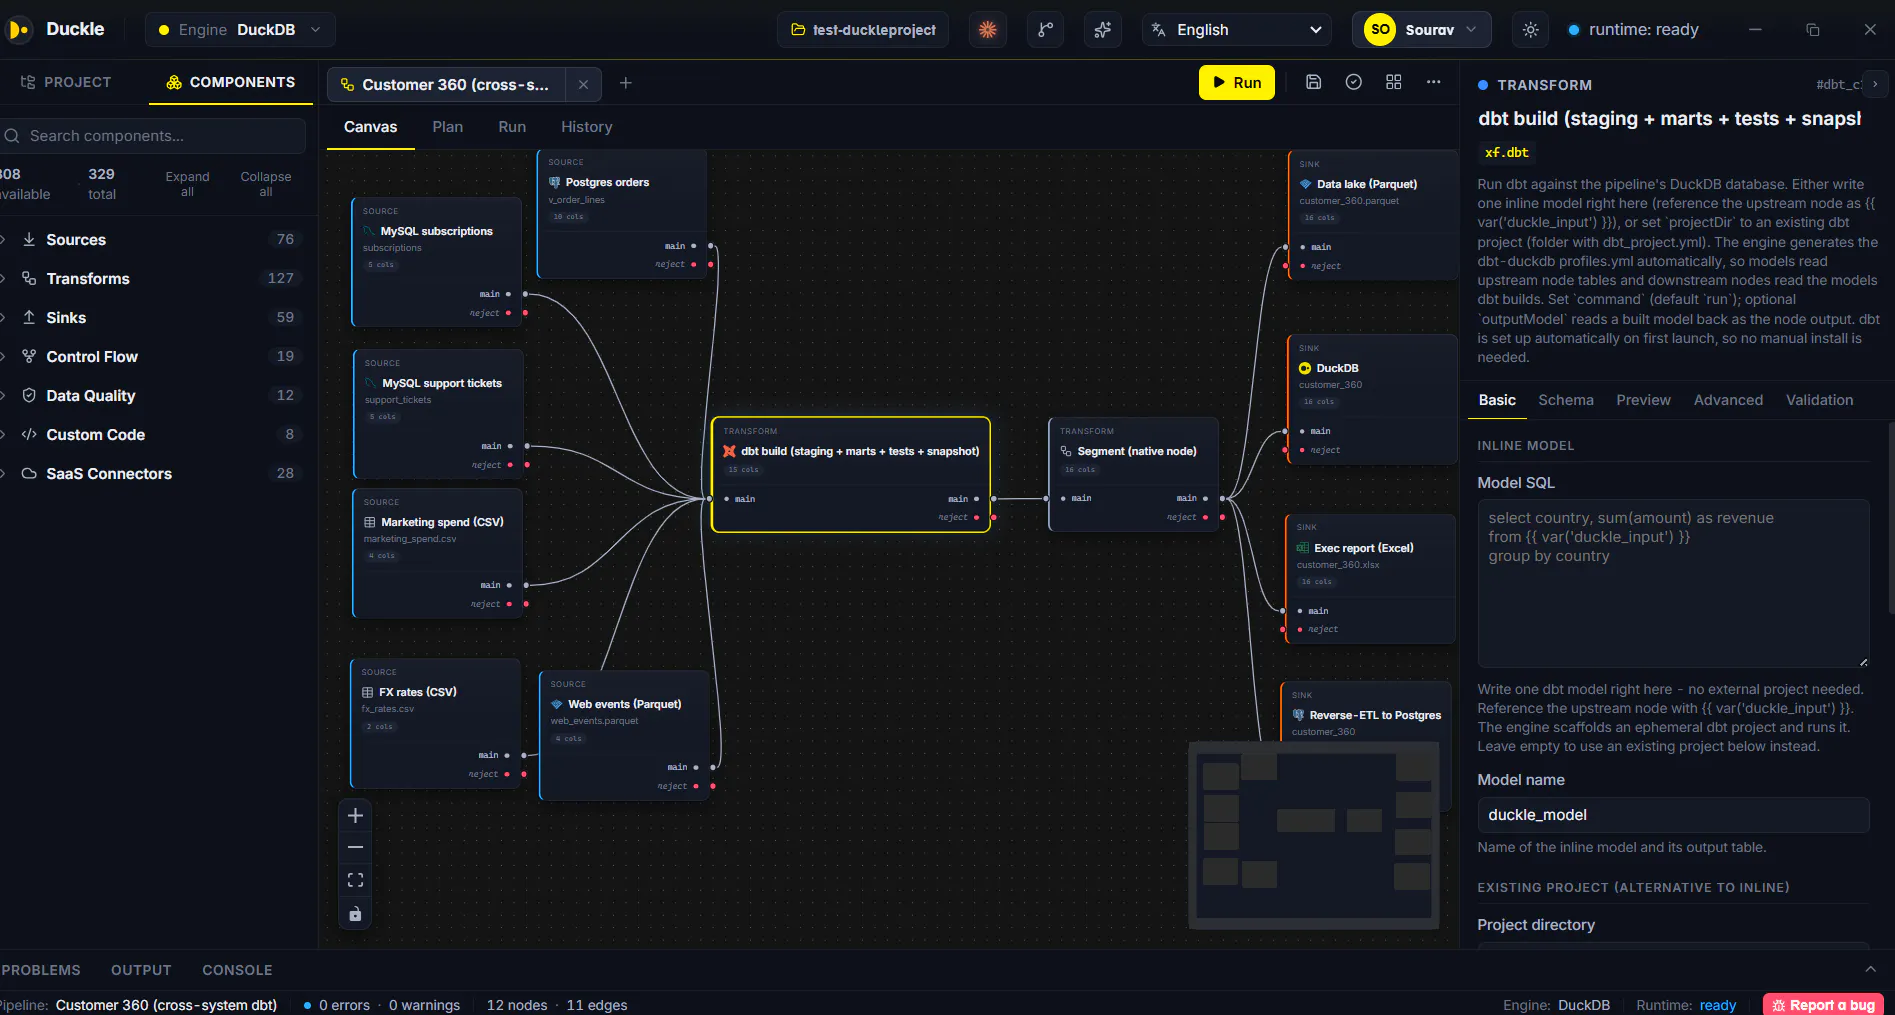
Task: Click the Model SQL text area
Action: (1673, 583)
